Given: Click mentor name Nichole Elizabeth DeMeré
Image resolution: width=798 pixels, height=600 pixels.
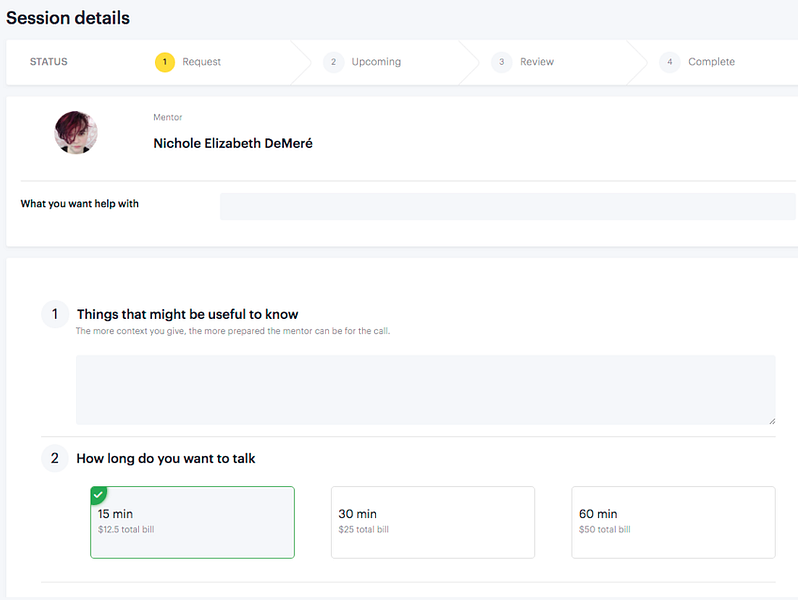Looking at the screenshot, I should [233, 144].
